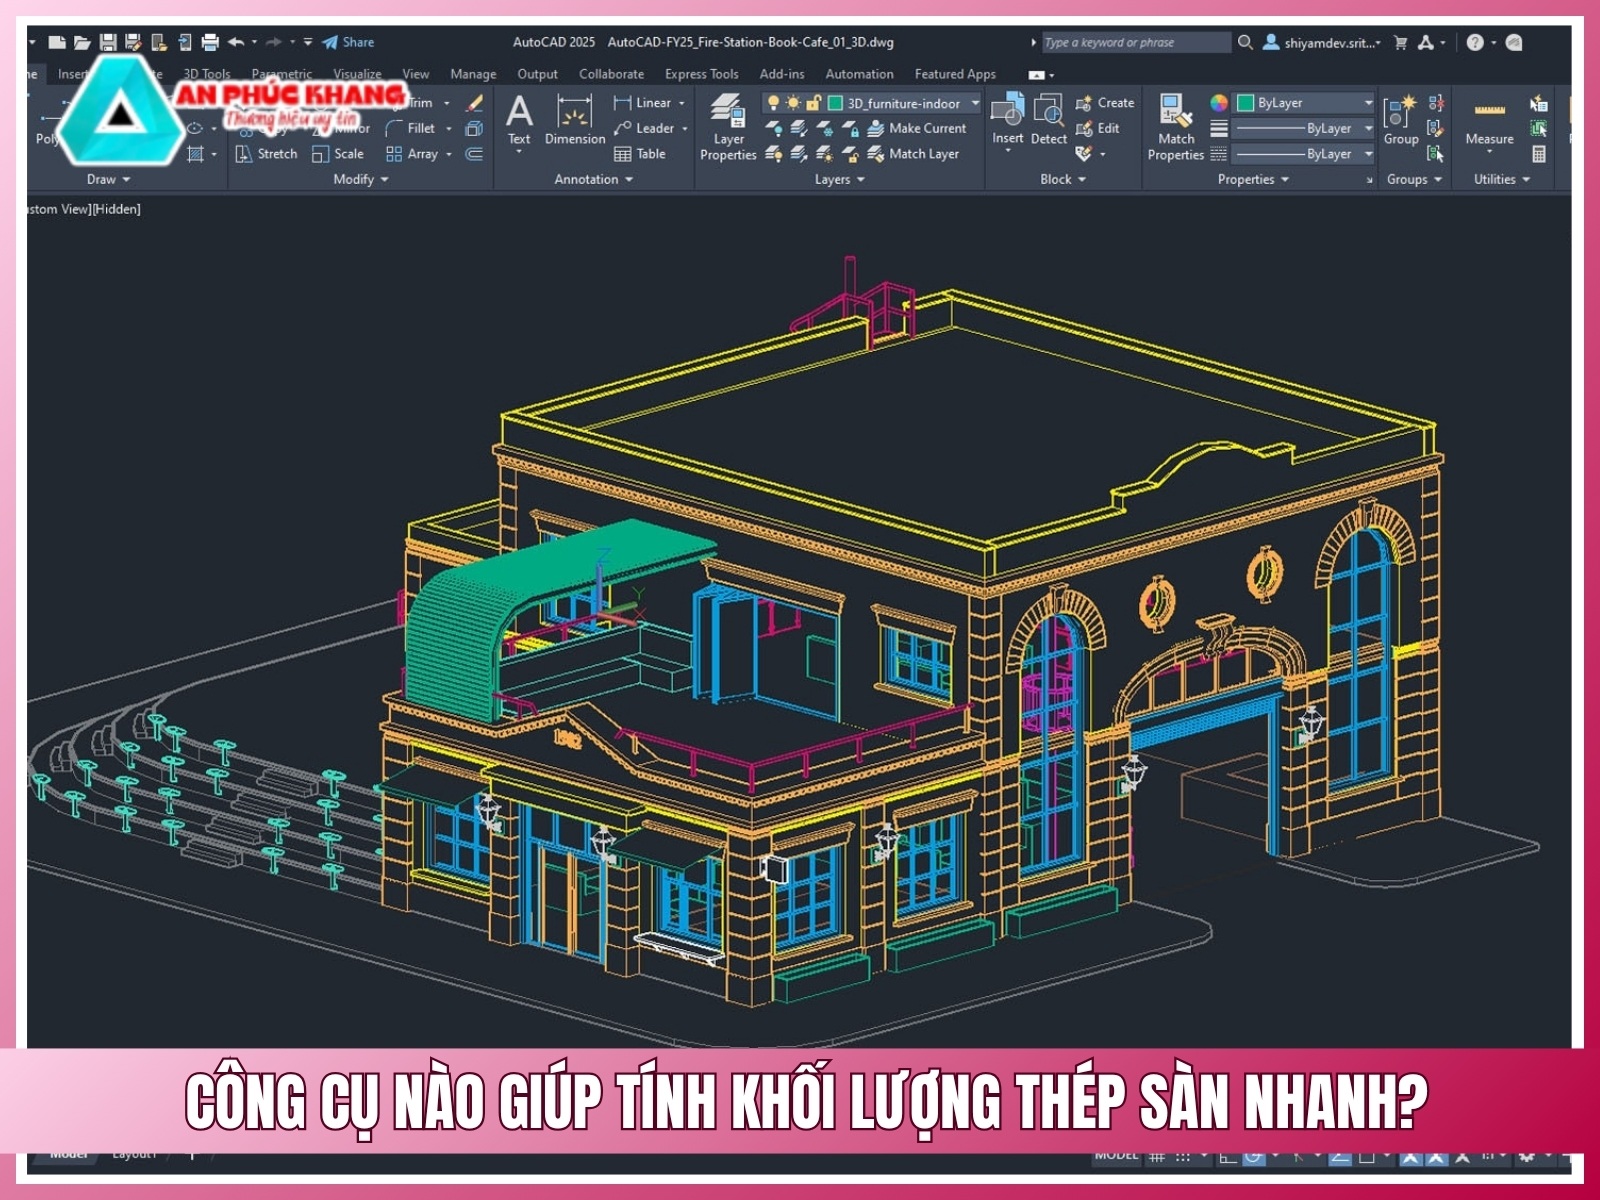Save the drawing using the Save icon
The width and height of the screenshot is (1600, 1200).
click(108, 42)
